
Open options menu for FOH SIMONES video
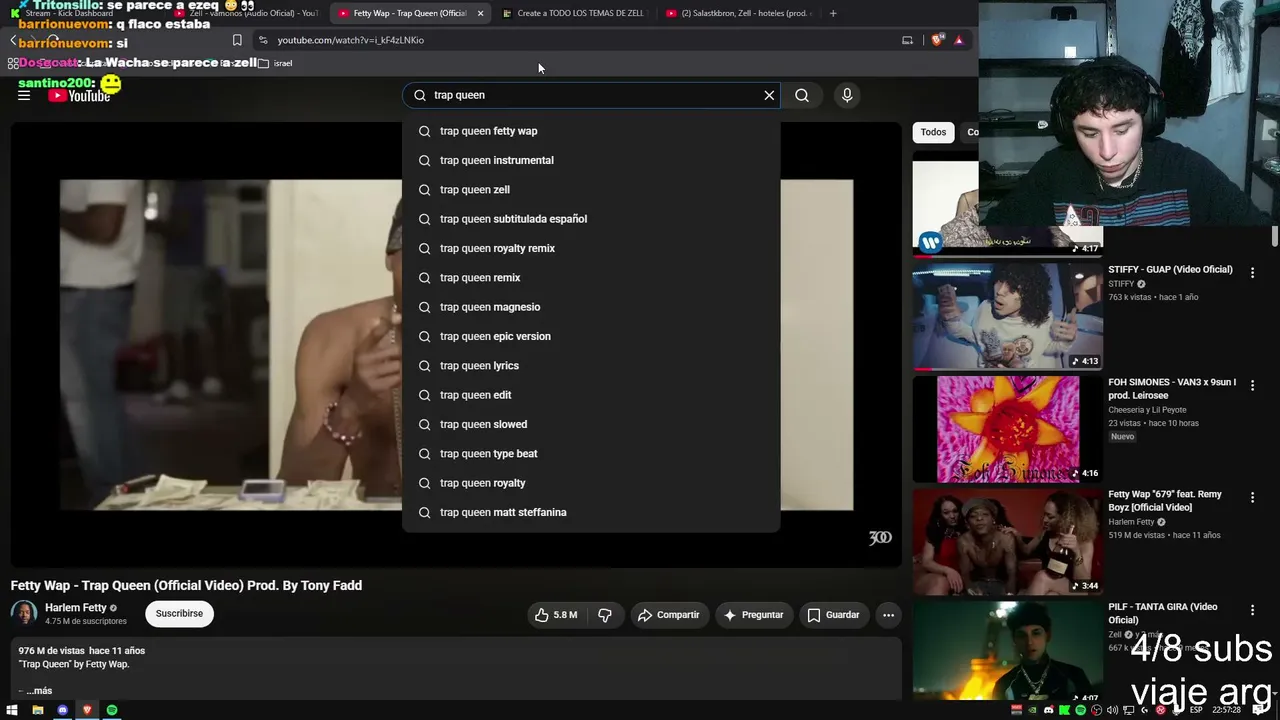(x=1252, y=386)
